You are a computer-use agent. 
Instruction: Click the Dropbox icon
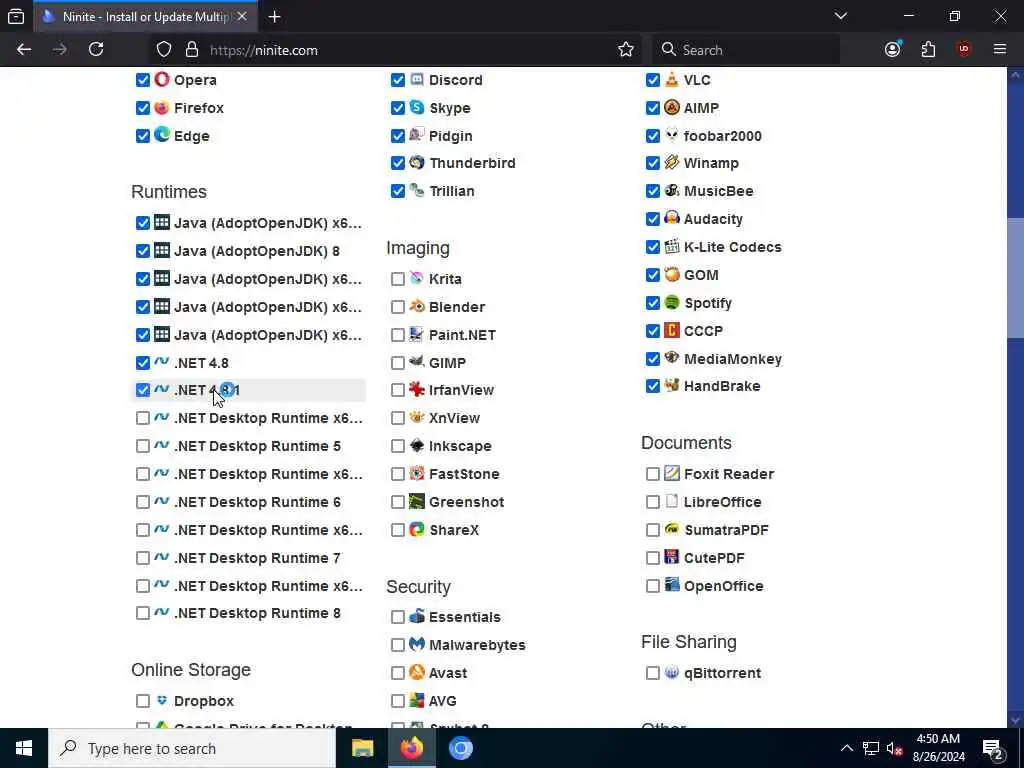(x=161, y=700)
